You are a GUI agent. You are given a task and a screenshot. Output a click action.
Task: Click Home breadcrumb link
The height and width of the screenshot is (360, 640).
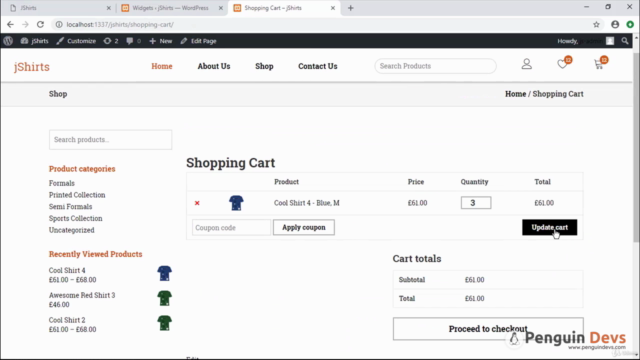tap(516, 94)
